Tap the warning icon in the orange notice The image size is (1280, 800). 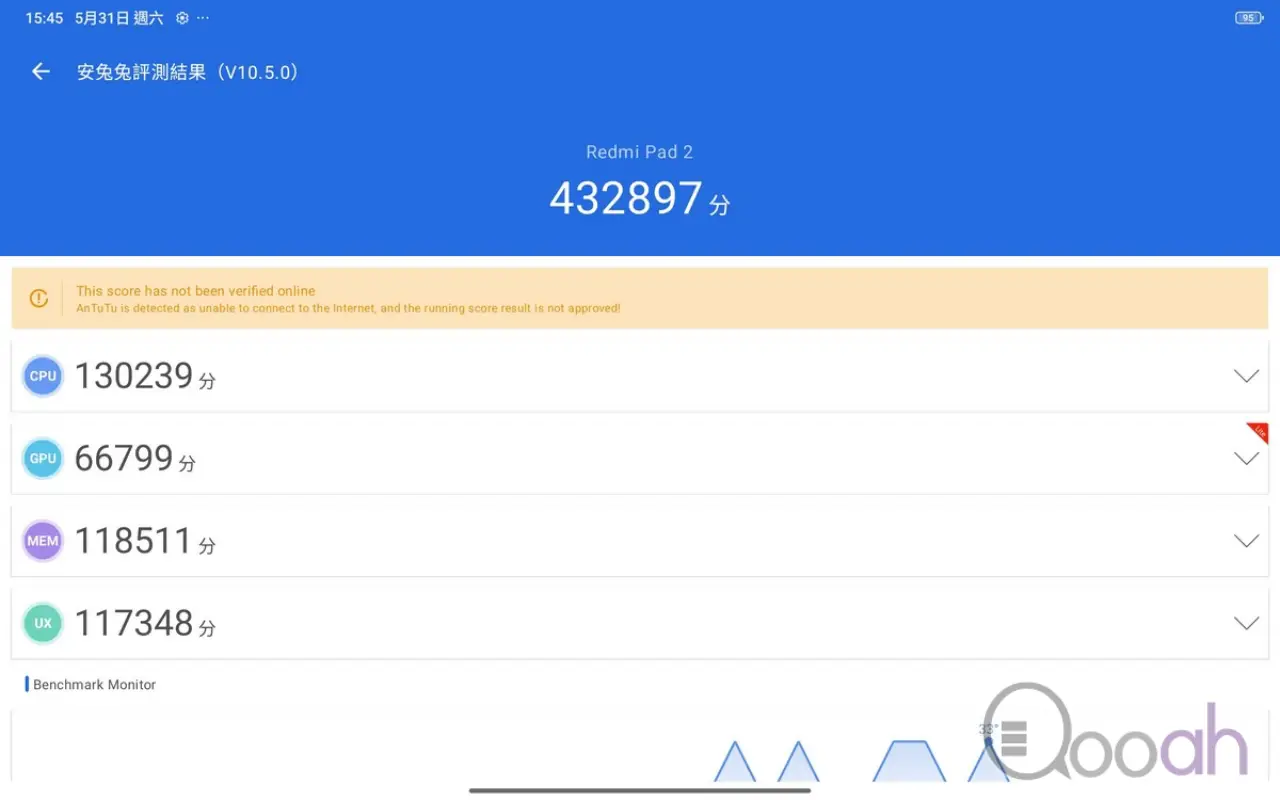click(39, 298)
